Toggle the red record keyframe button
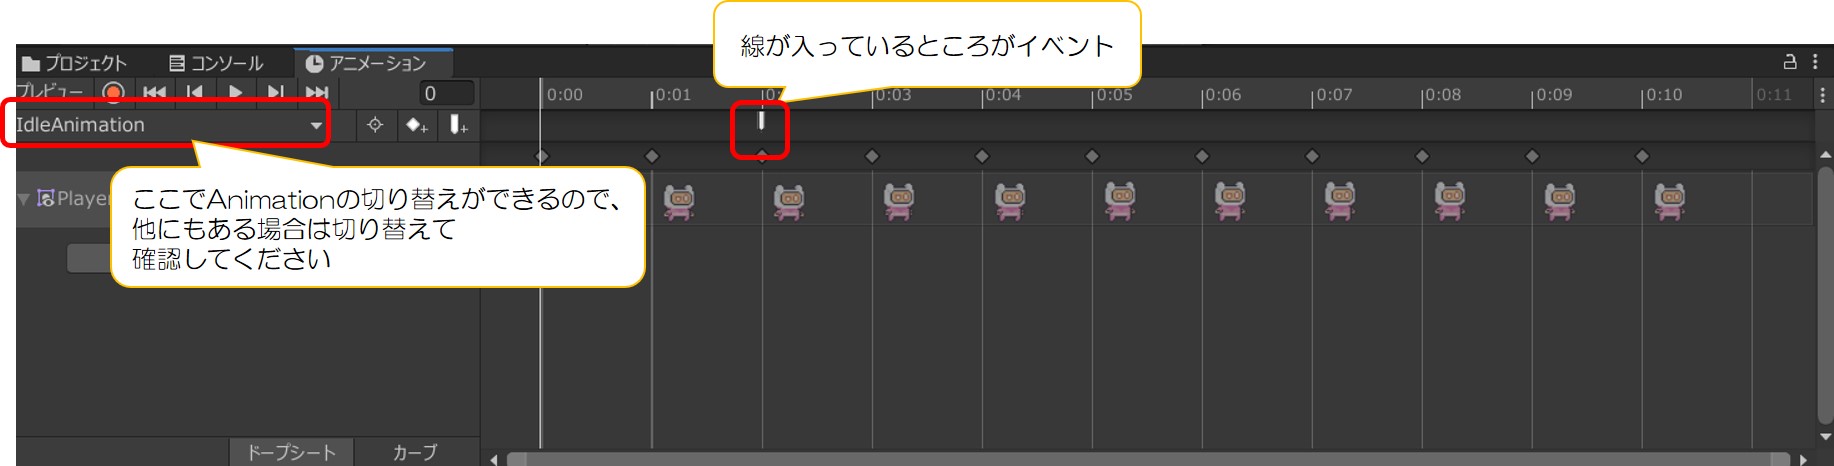The height and width of the screenshot is (466, 1834). 113,93
